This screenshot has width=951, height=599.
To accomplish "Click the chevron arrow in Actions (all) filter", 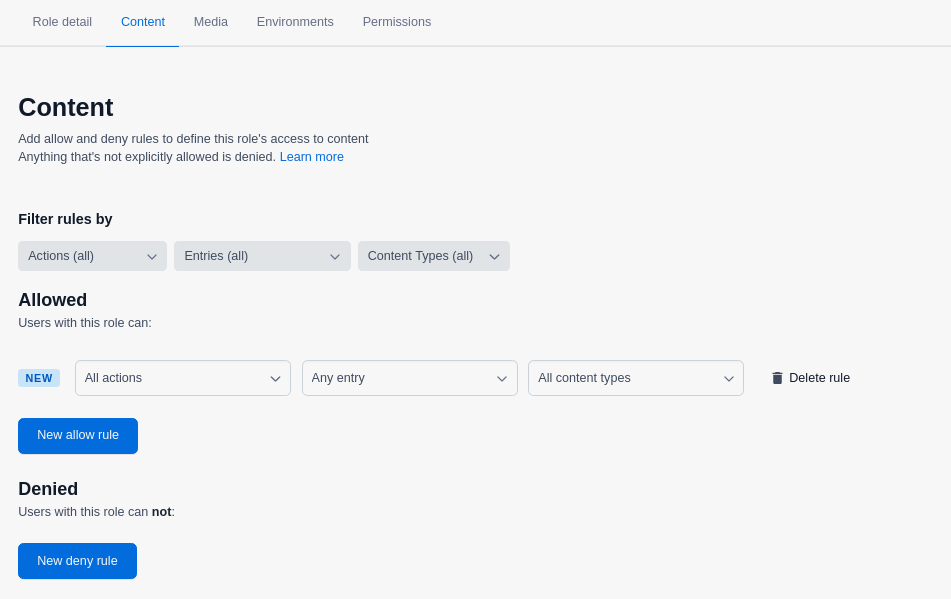I will [x=152, y=257].
